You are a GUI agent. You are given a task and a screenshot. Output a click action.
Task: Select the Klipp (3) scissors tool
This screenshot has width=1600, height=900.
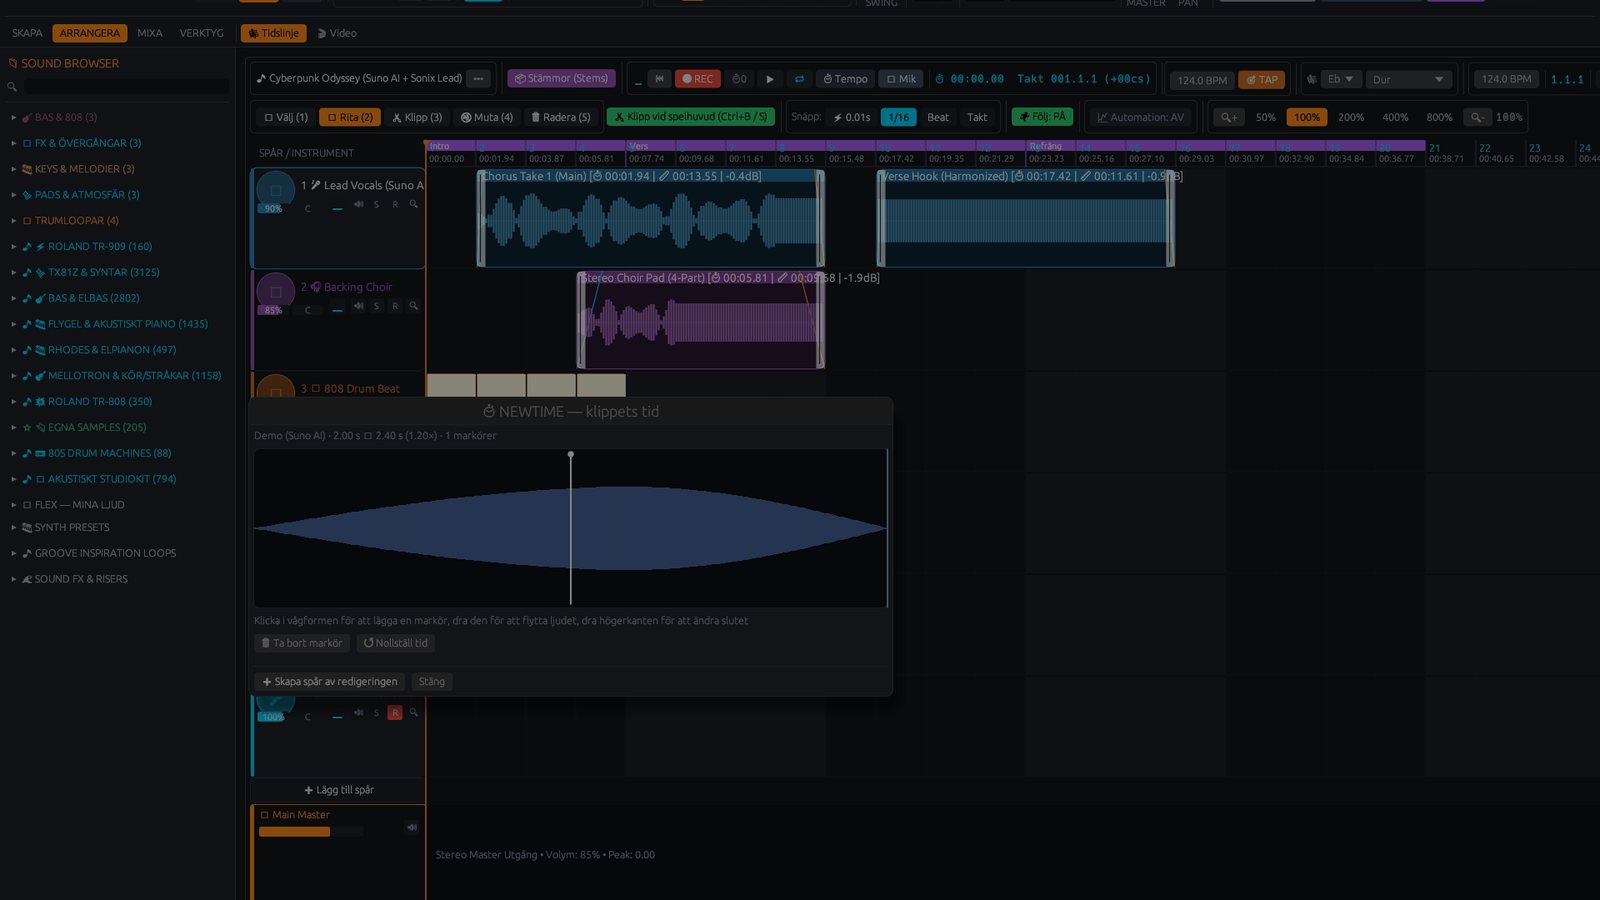pos(417,117)
